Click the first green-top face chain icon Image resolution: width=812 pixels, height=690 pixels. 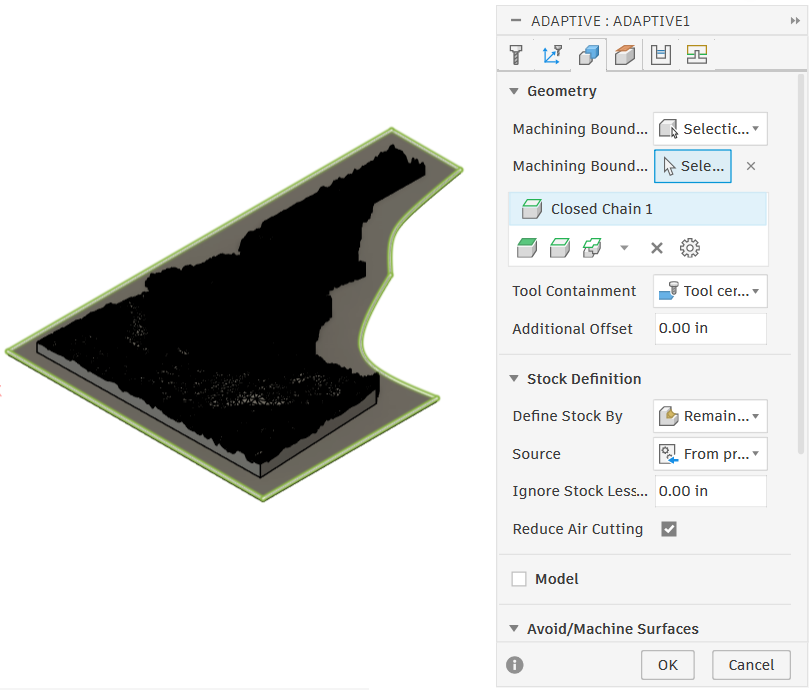pyautogui.click(x=527, y=248)
